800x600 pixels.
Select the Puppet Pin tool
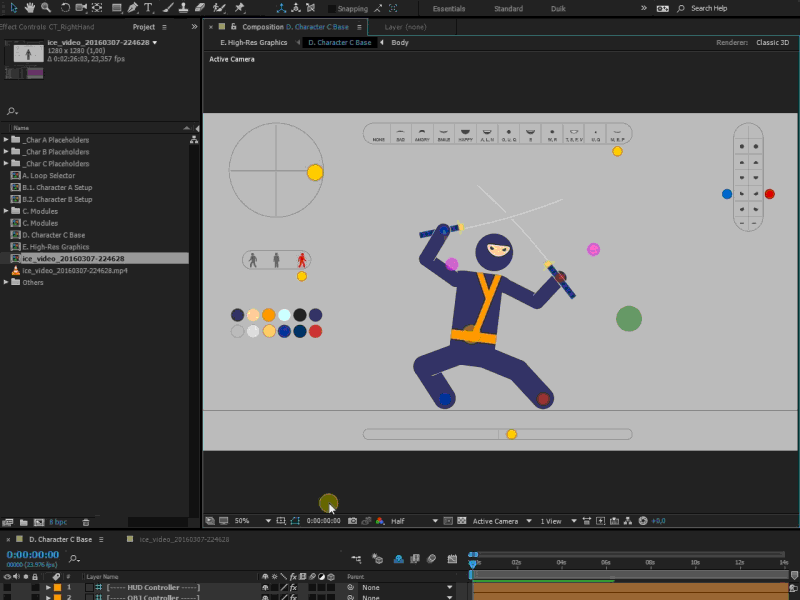(237, 8)
